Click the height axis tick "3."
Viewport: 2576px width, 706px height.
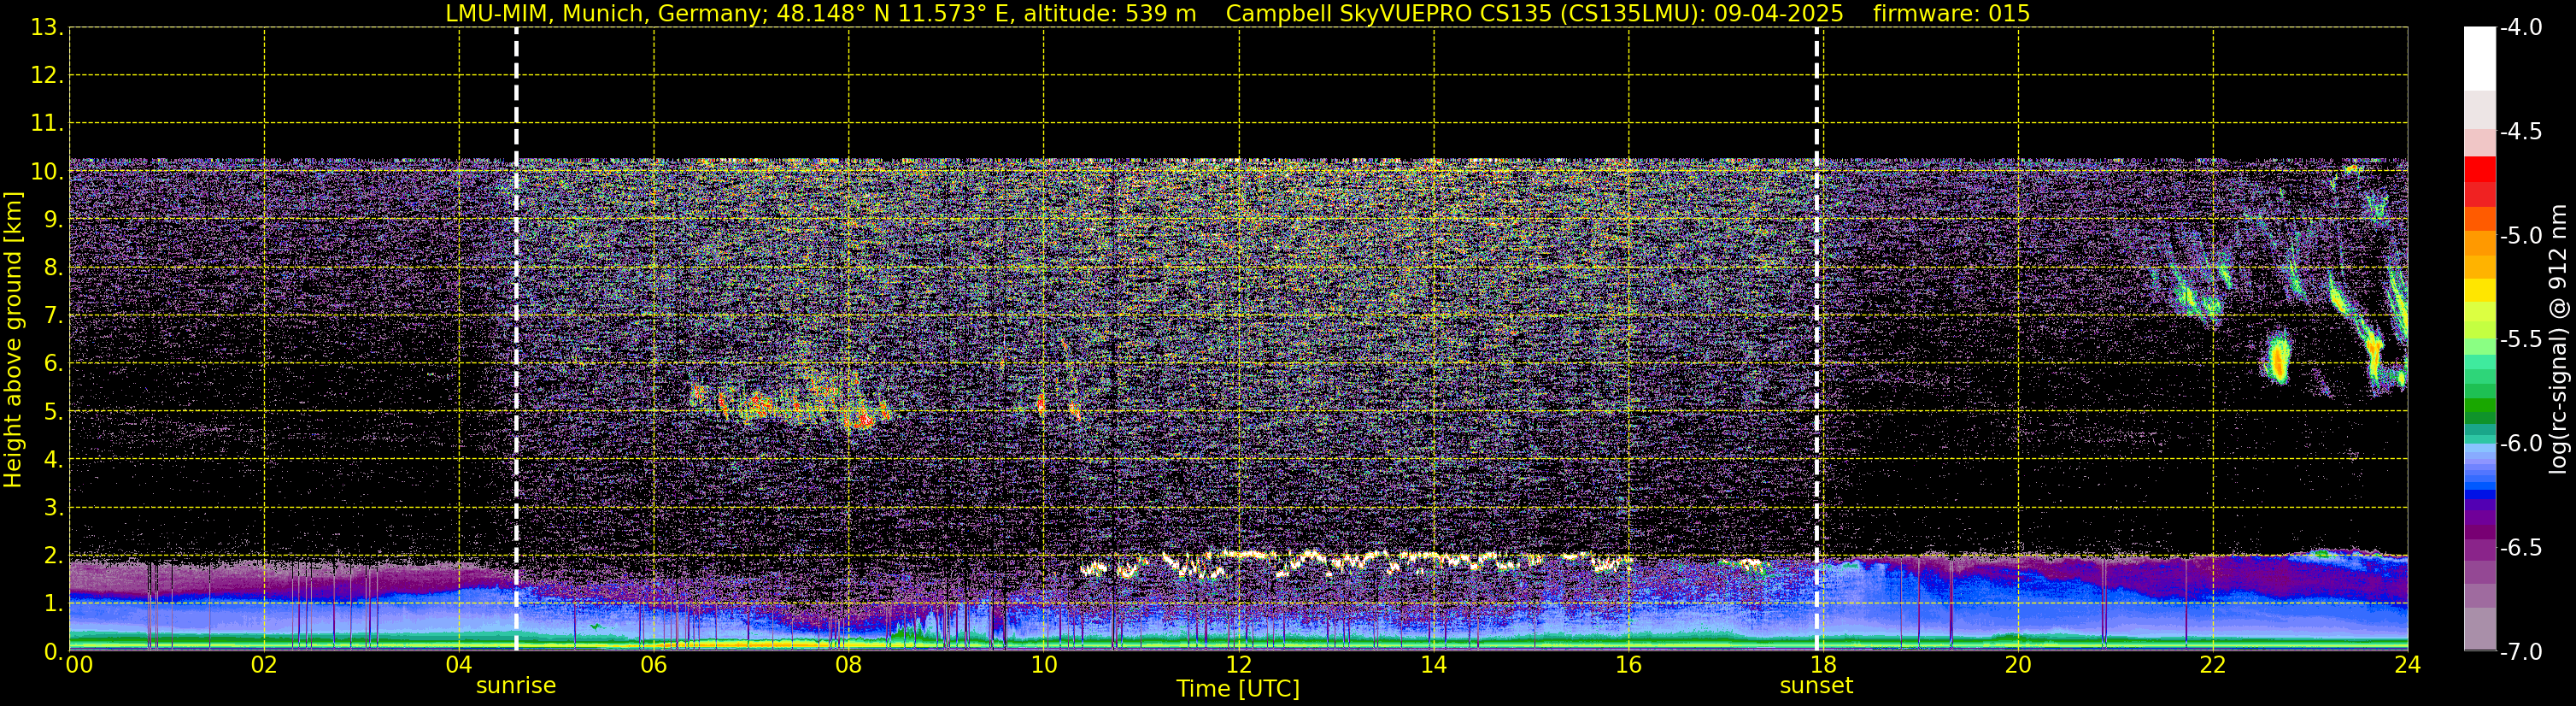52,508
